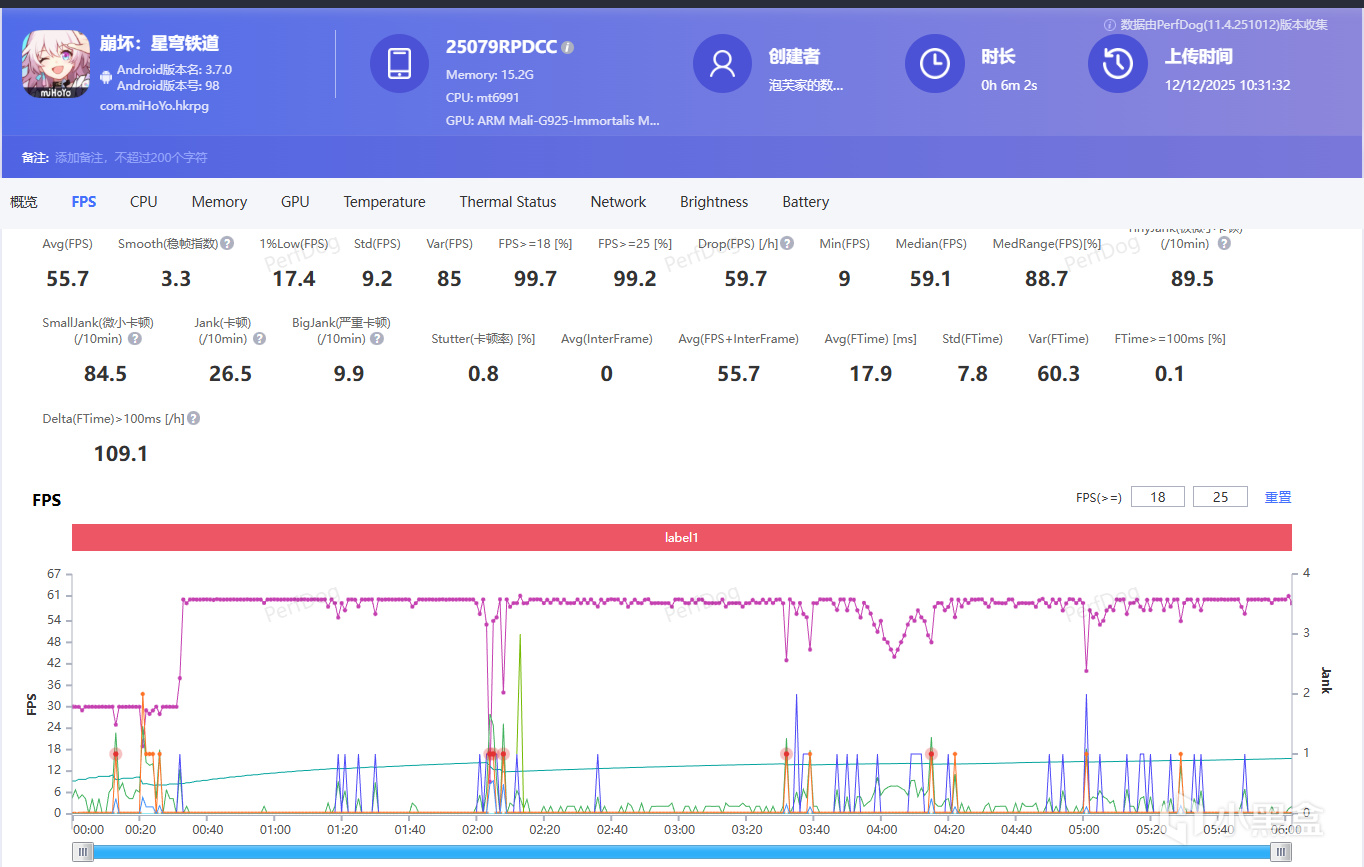The image size is (1364, 867).
Task: Select the Battery tab
Action: pyautogui.click(x=805, y=202)
